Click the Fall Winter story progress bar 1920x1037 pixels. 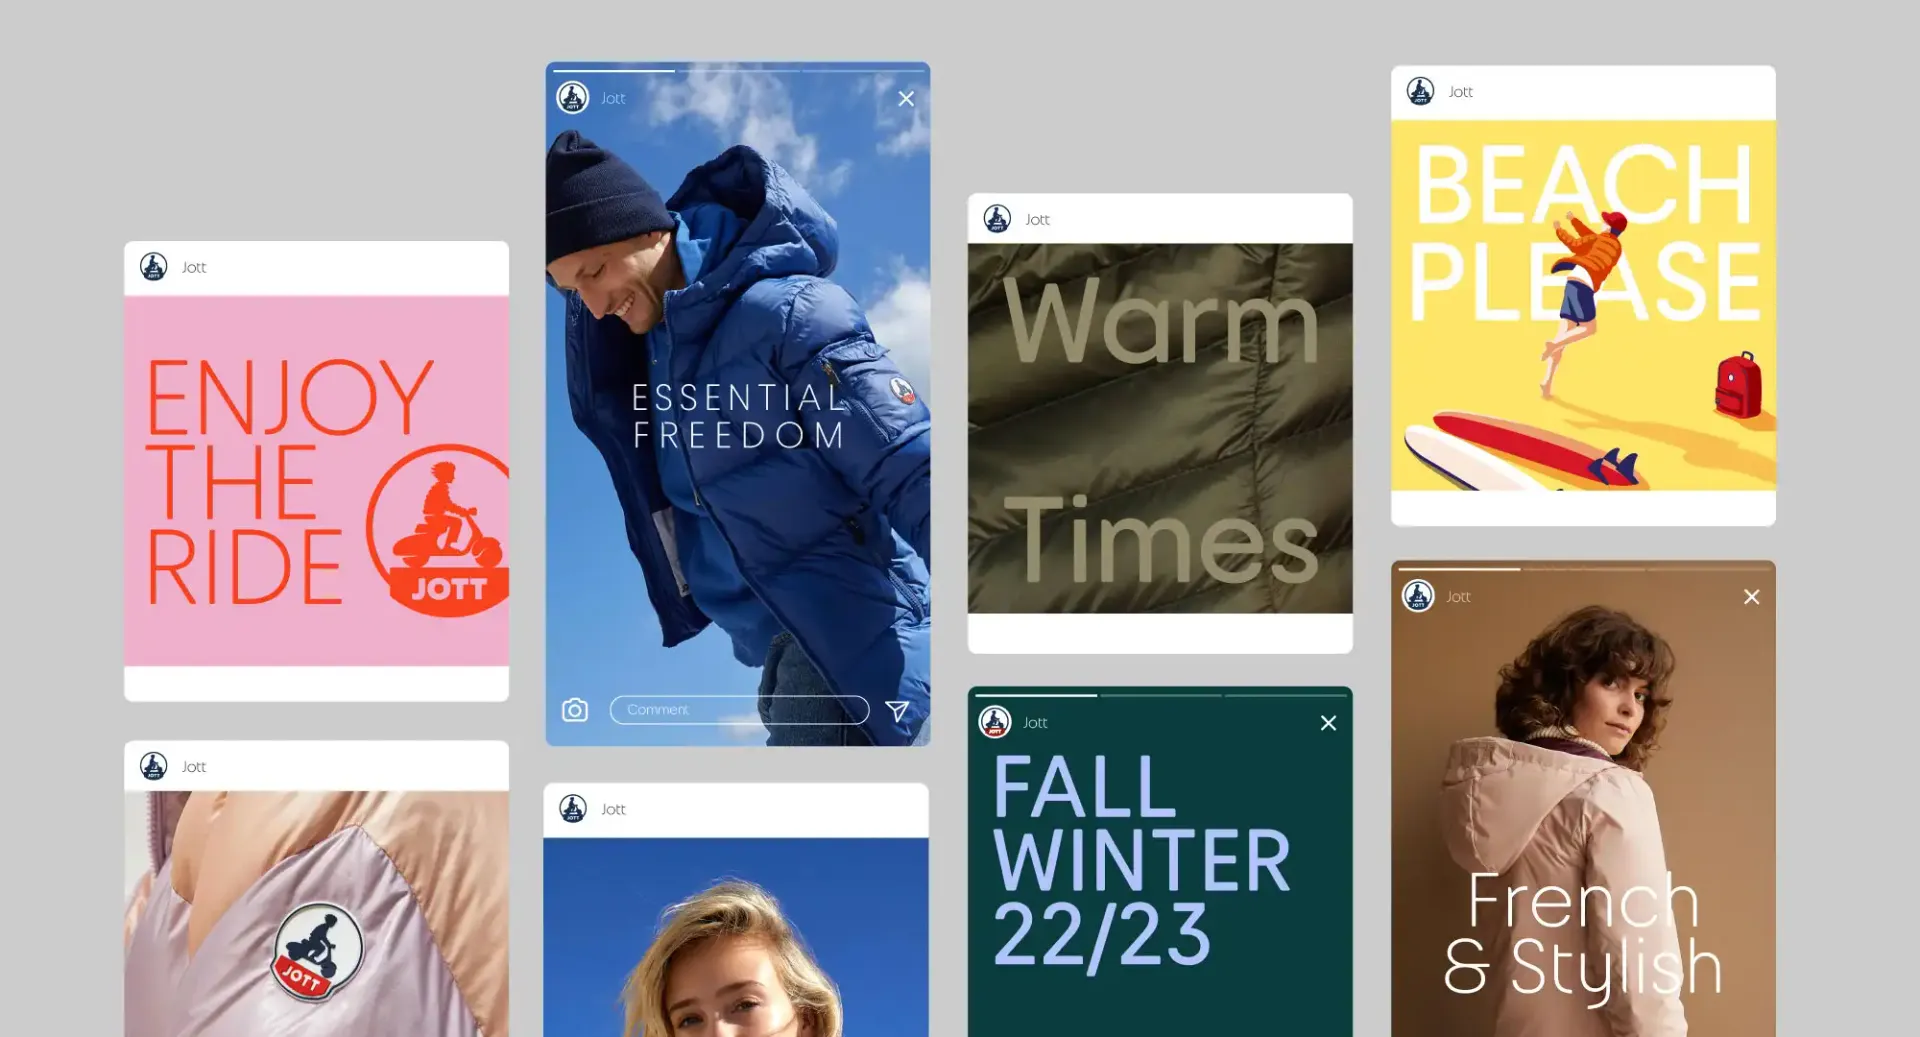1160,695
